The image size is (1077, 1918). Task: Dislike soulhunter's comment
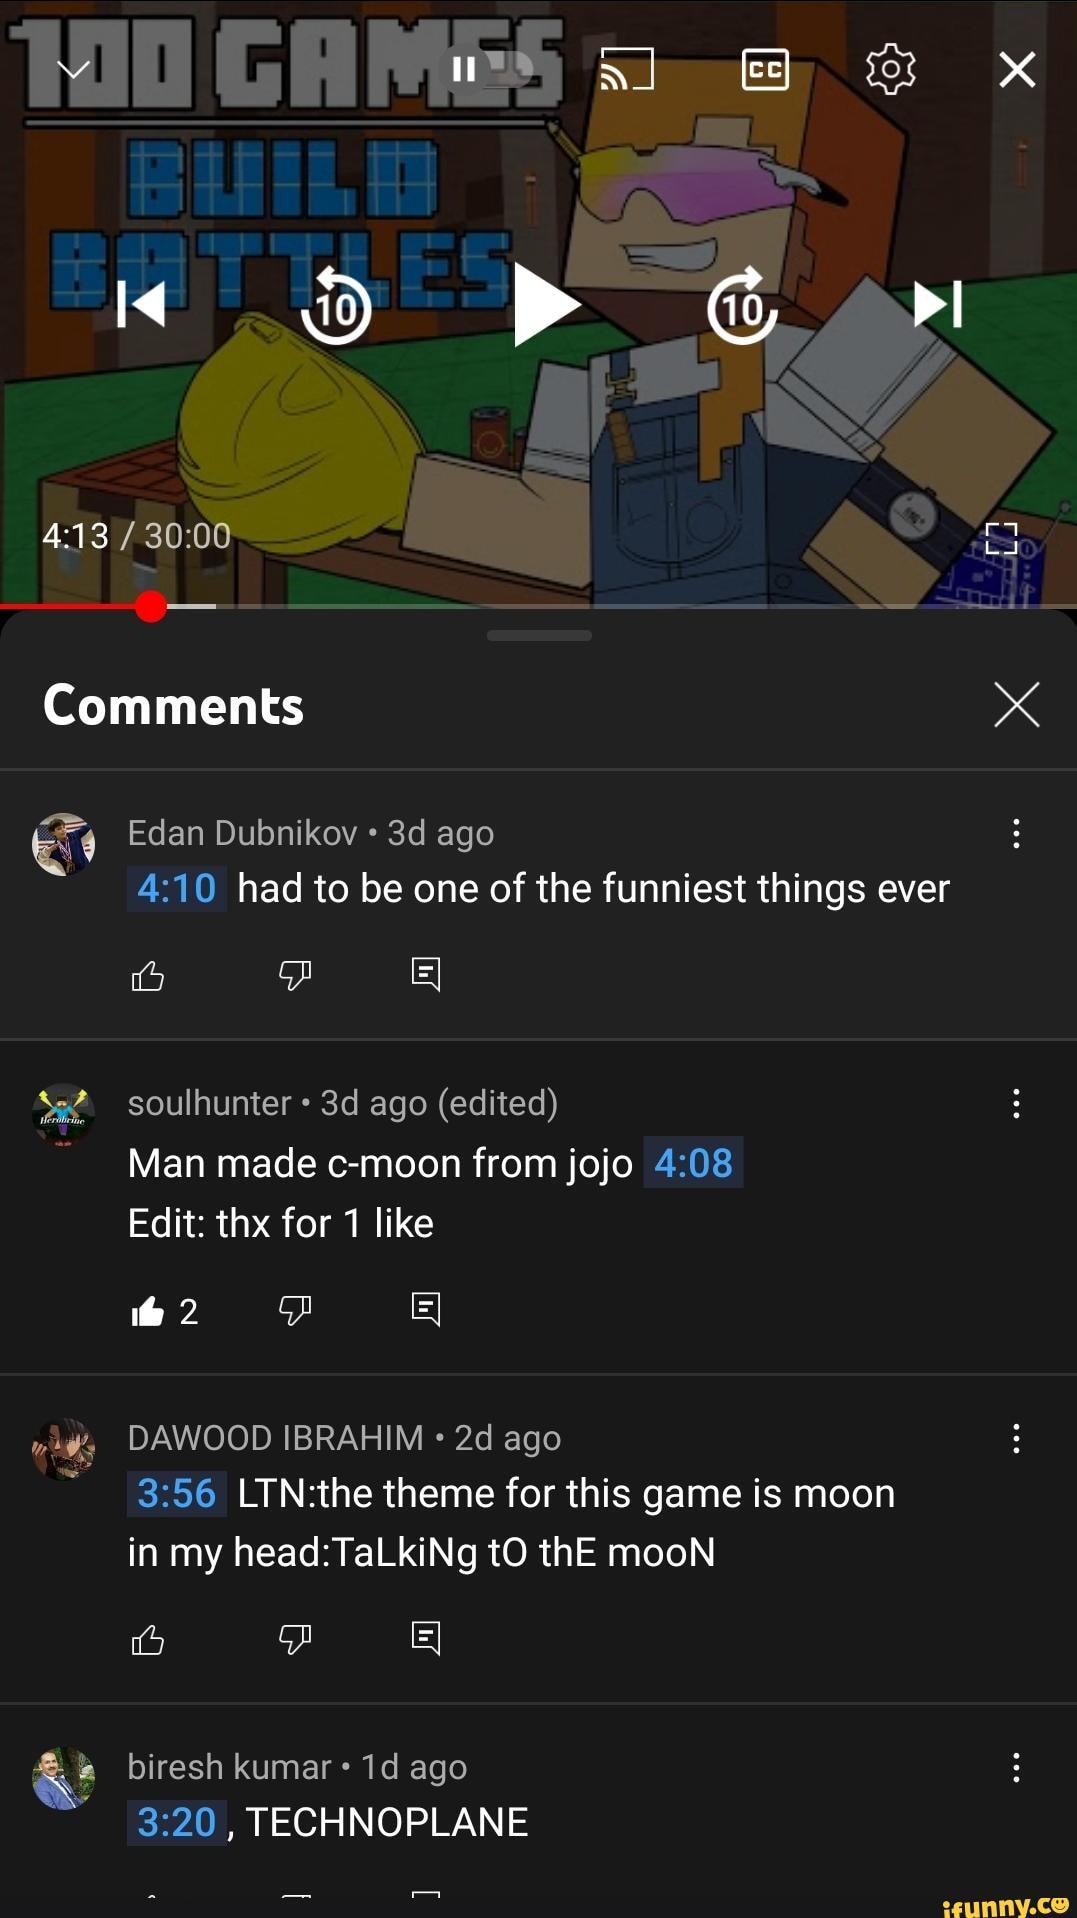pyautogui.click(x=294, y=1309)
